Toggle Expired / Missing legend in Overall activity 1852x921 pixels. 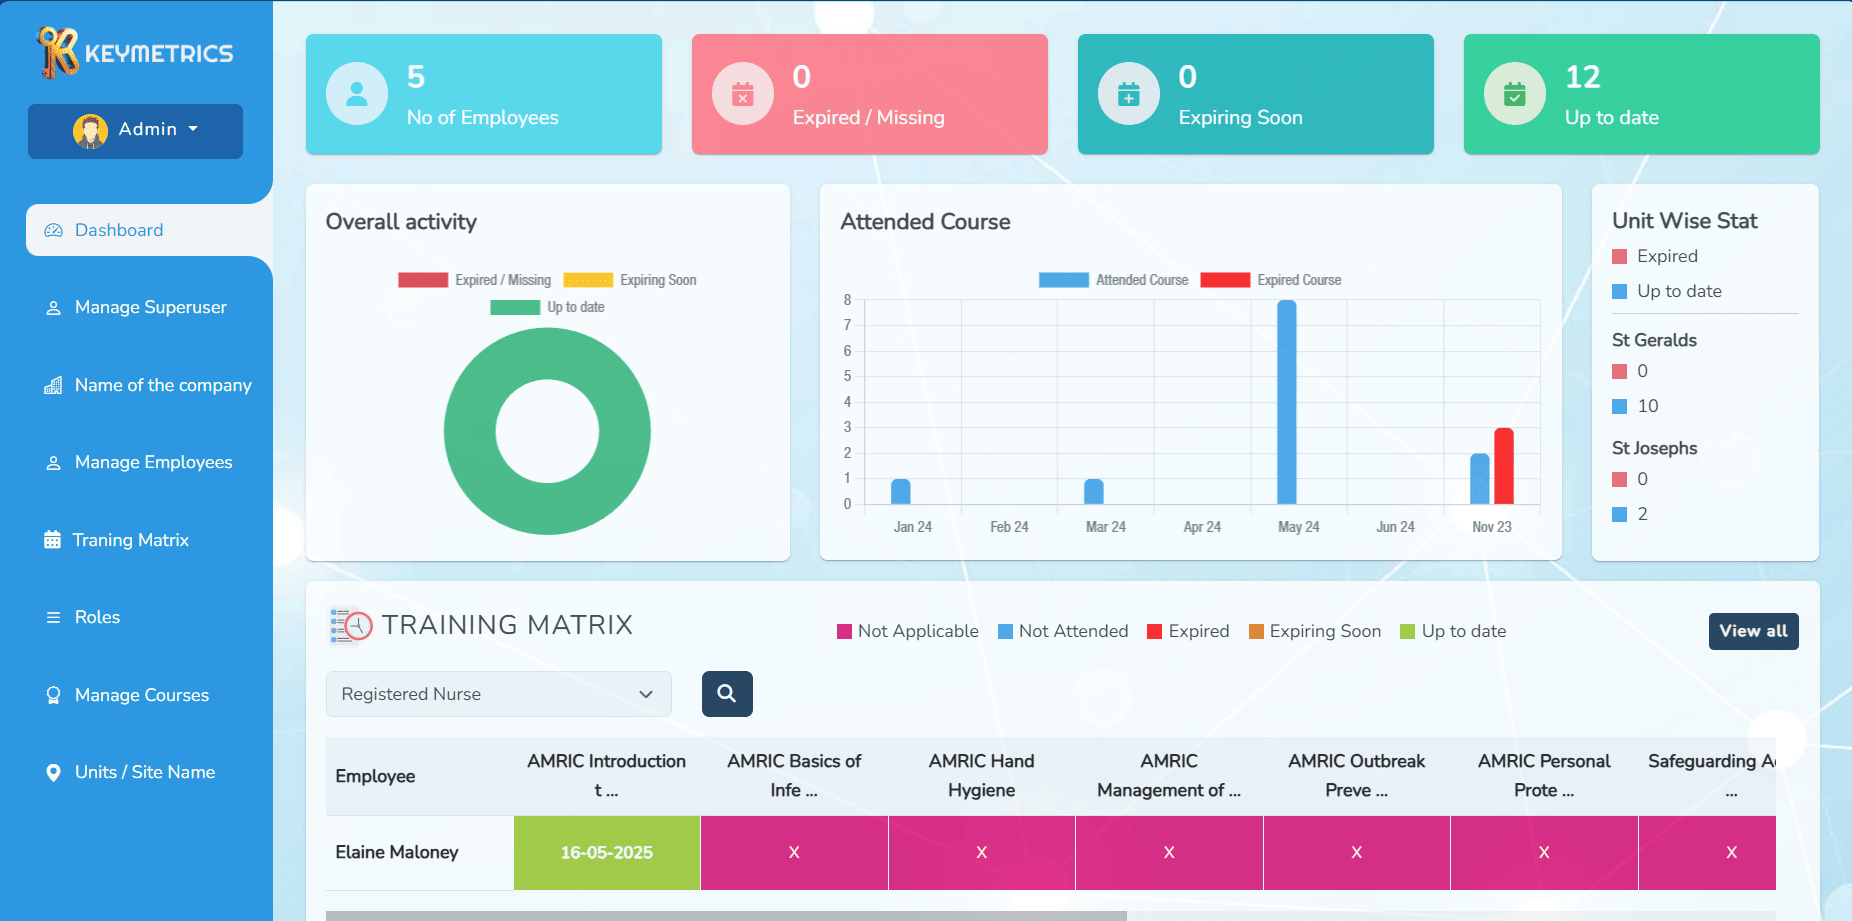(x=475, y=280)
